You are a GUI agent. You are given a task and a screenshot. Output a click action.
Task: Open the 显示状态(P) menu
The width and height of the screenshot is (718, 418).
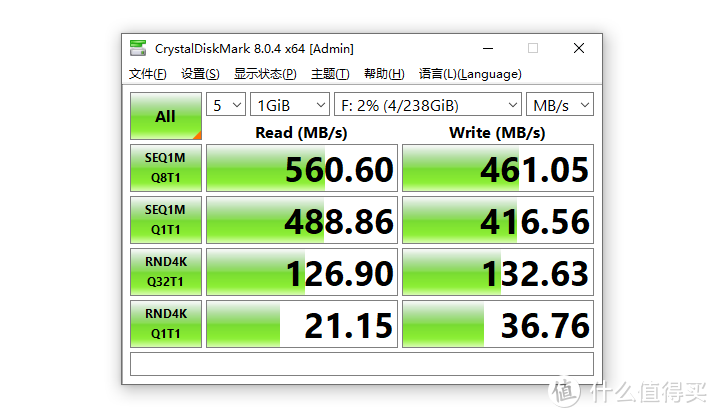point(265,74)
